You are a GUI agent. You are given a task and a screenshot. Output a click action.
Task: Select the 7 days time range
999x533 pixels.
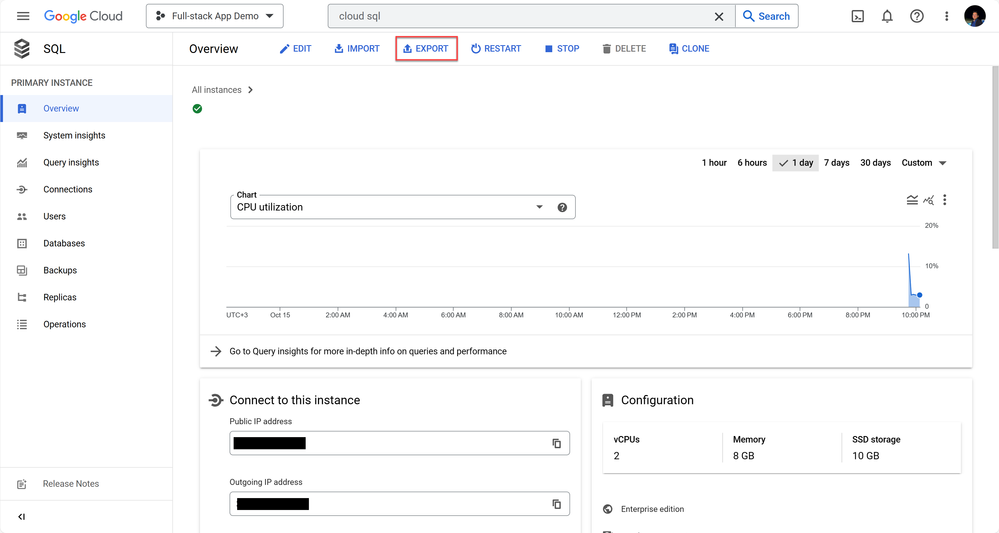(x=837, y=162)
